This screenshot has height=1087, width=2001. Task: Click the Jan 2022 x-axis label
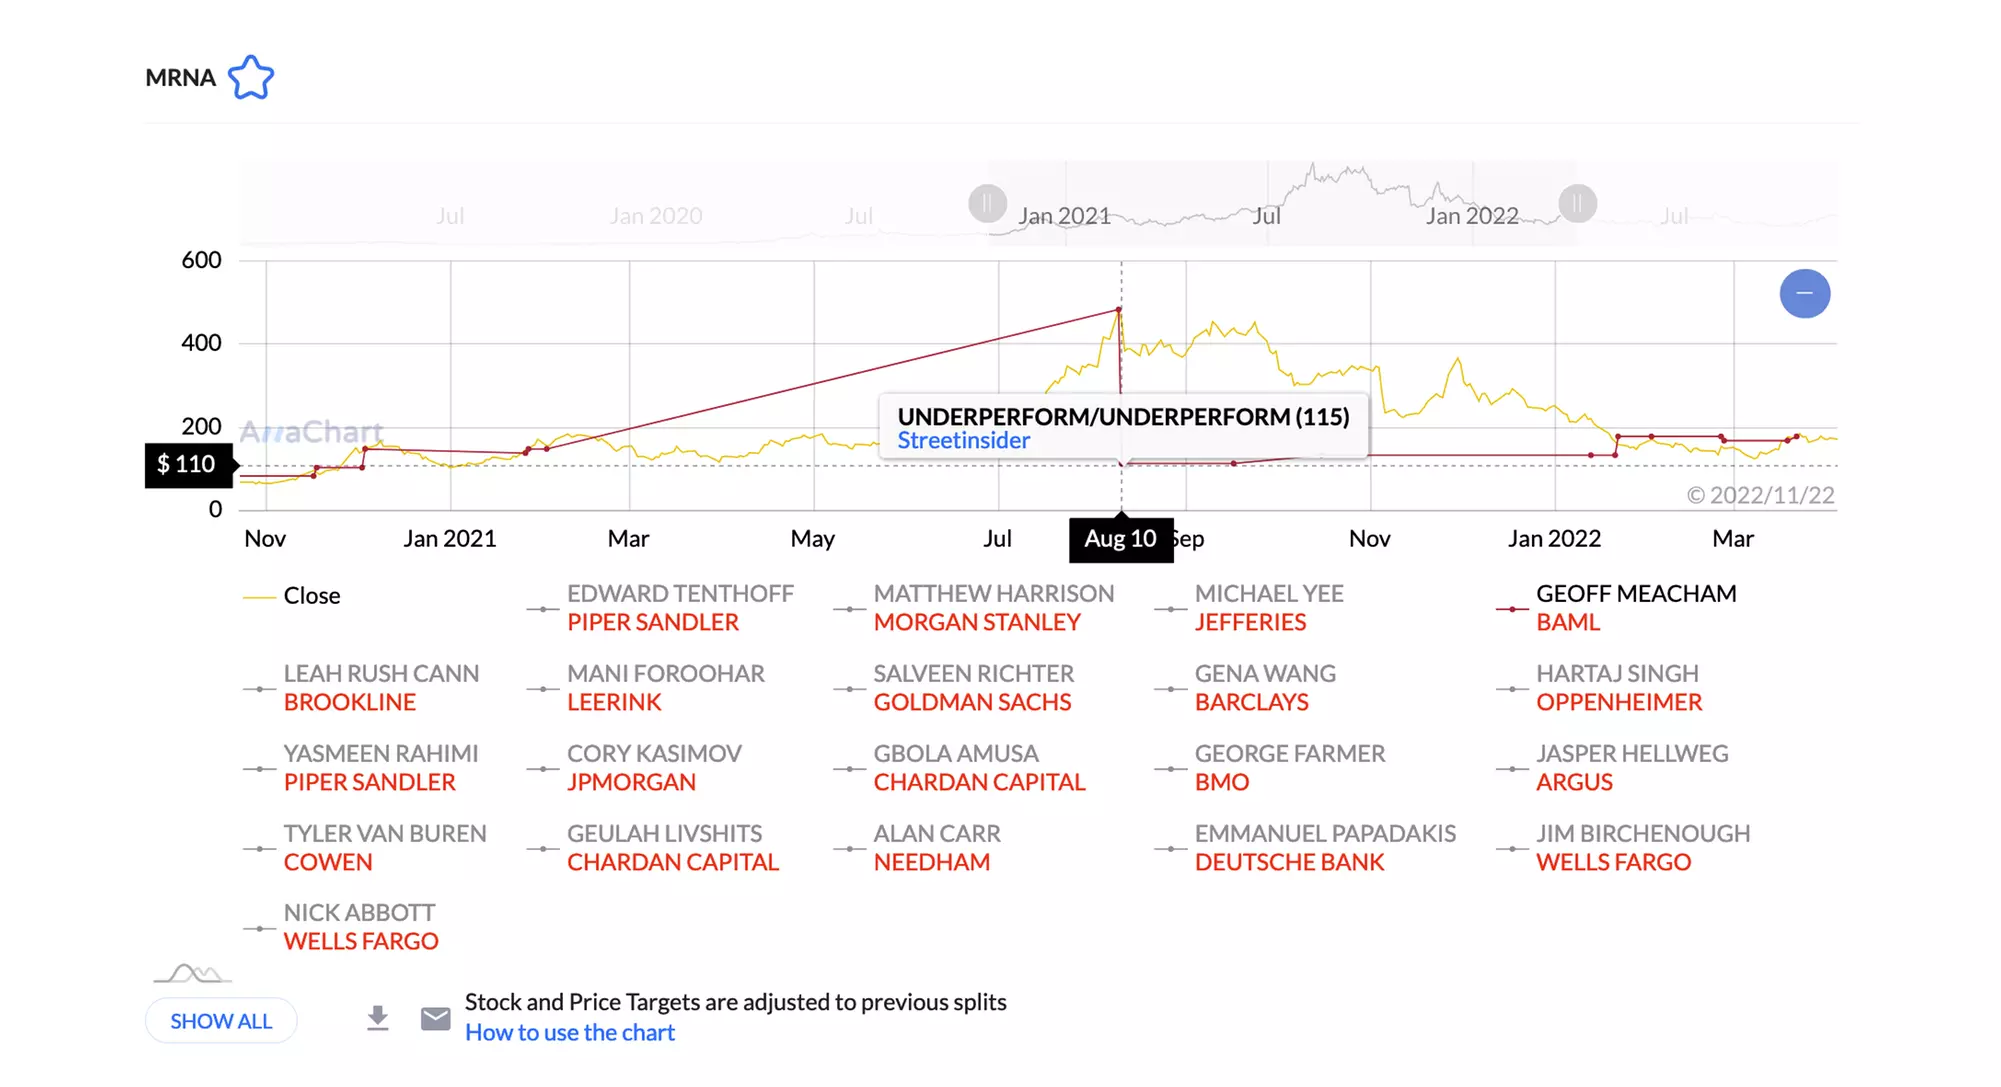(x=1554, y=539)
